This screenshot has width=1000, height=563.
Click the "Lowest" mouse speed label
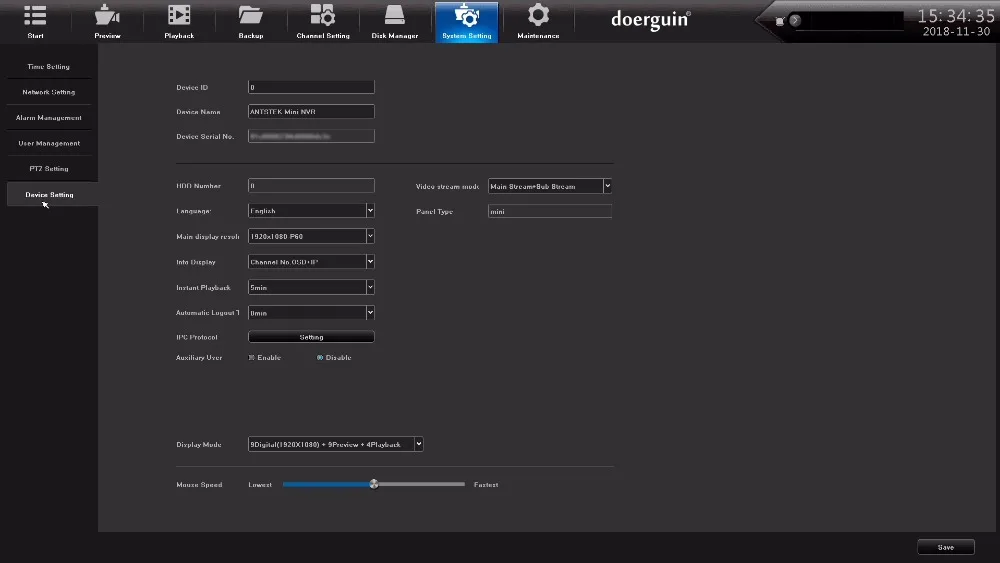260,485
